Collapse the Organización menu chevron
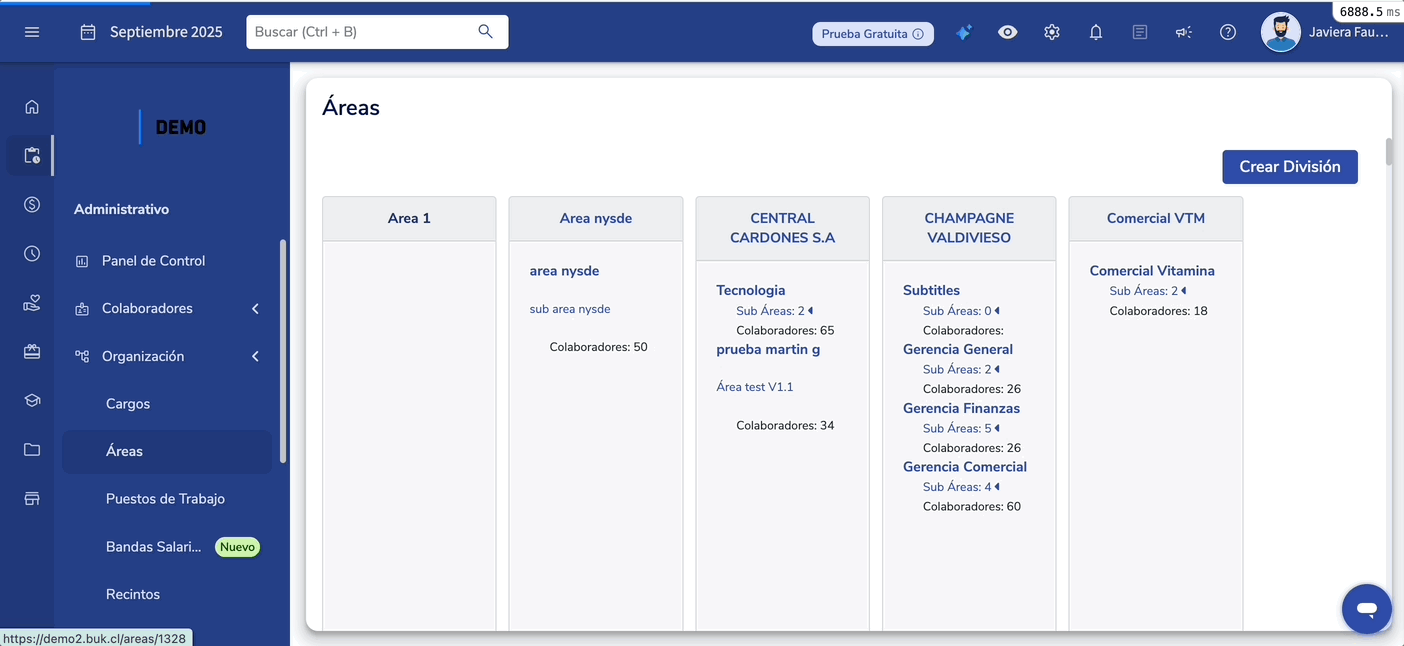Screen dimensions: 1404x646 click(255, 357)
